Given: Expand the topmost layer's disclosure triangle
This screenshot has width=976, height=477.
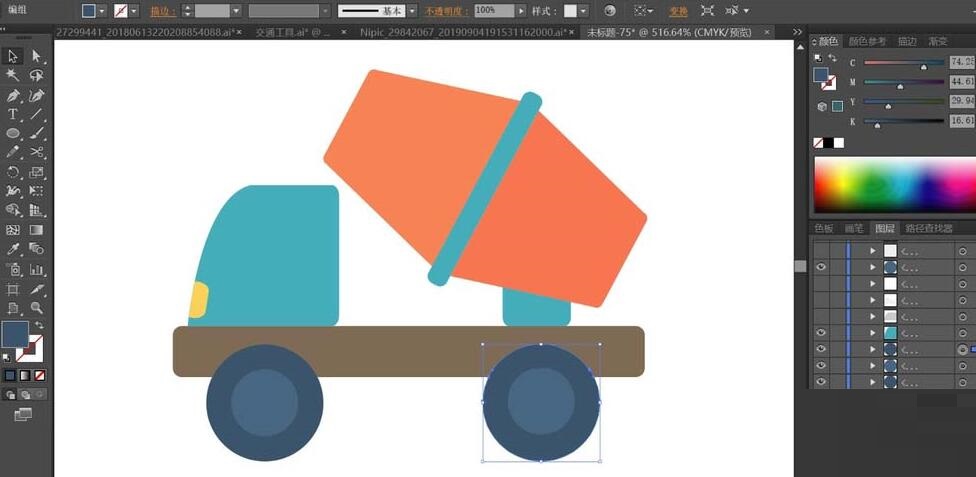Looking at the screenshot, I should pyautogui.click(x=872, y=251).
